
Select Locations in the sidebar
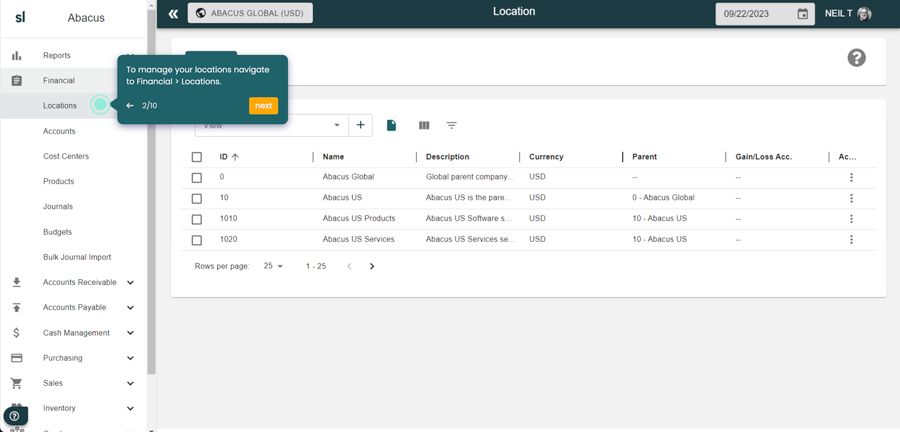pos(60,106)
